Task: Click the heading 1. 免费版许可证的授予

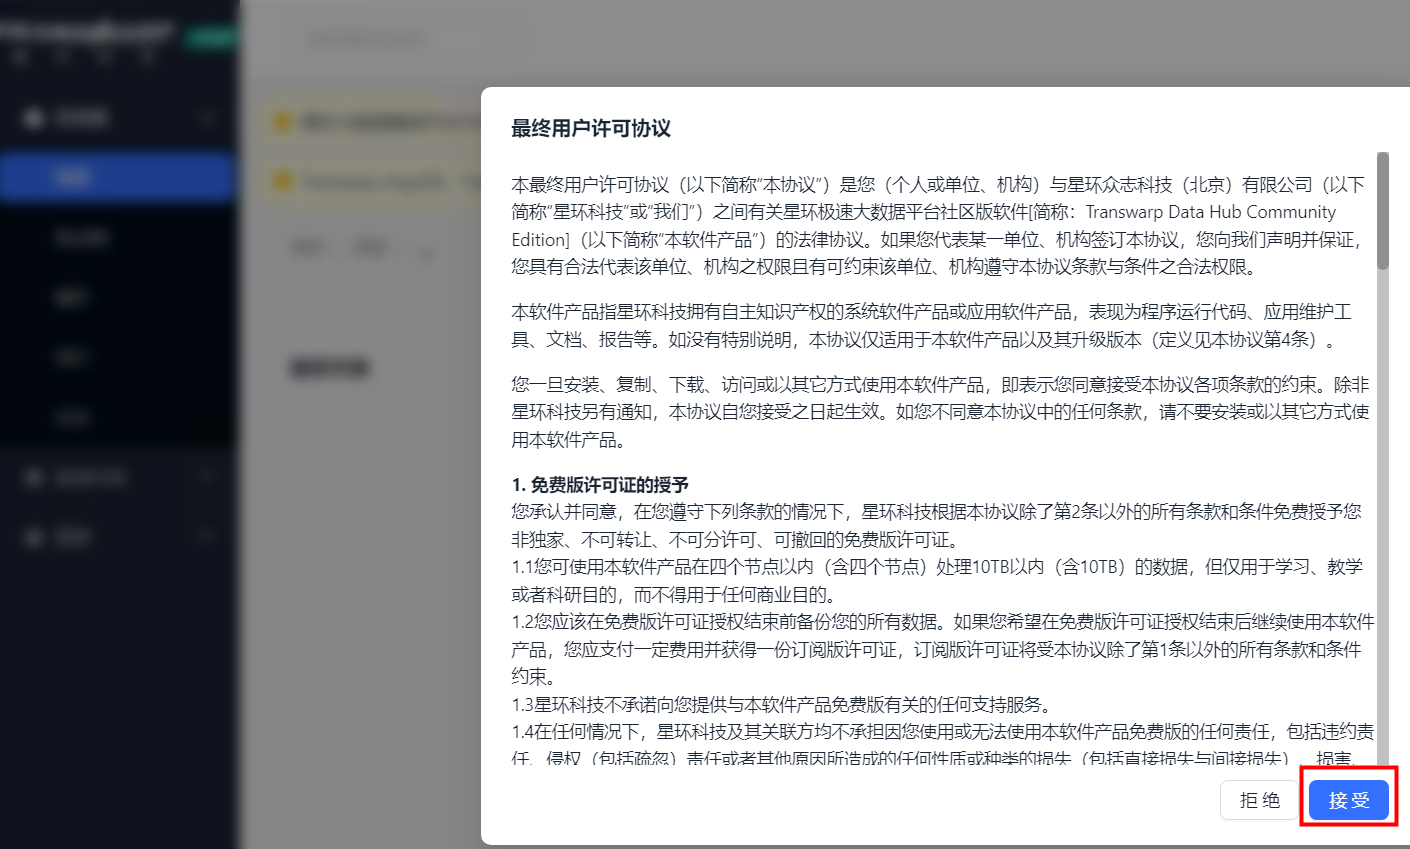Action: pos(600,484)
